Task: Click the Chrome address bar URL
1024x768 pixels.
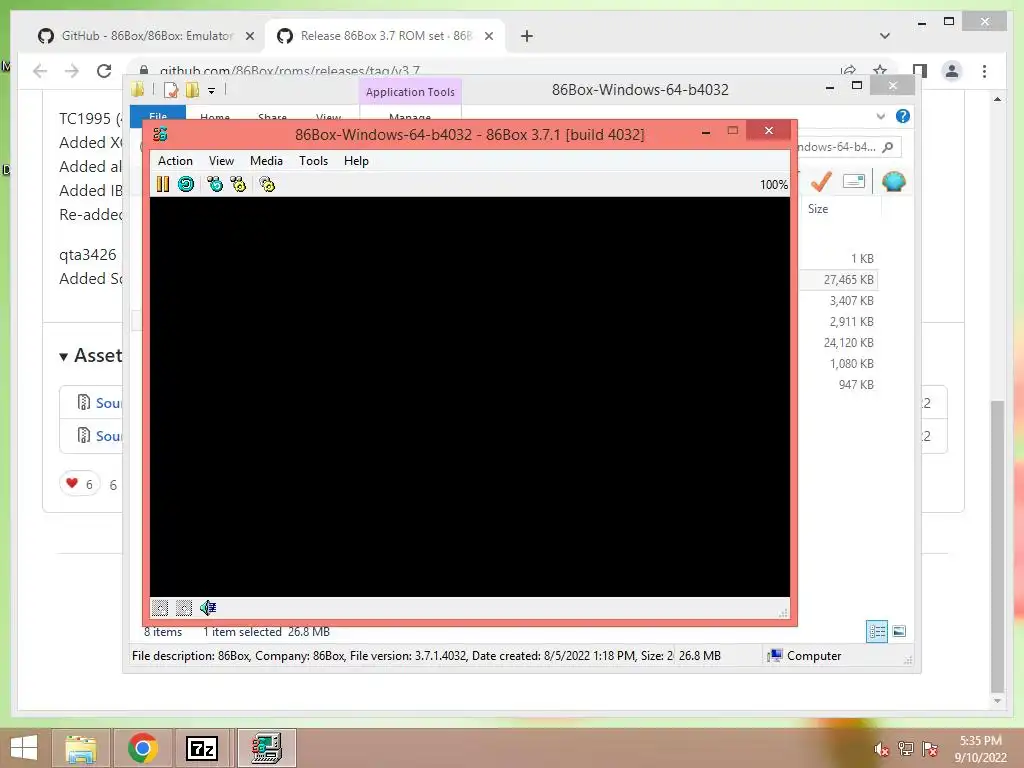Action: [289, 71]
